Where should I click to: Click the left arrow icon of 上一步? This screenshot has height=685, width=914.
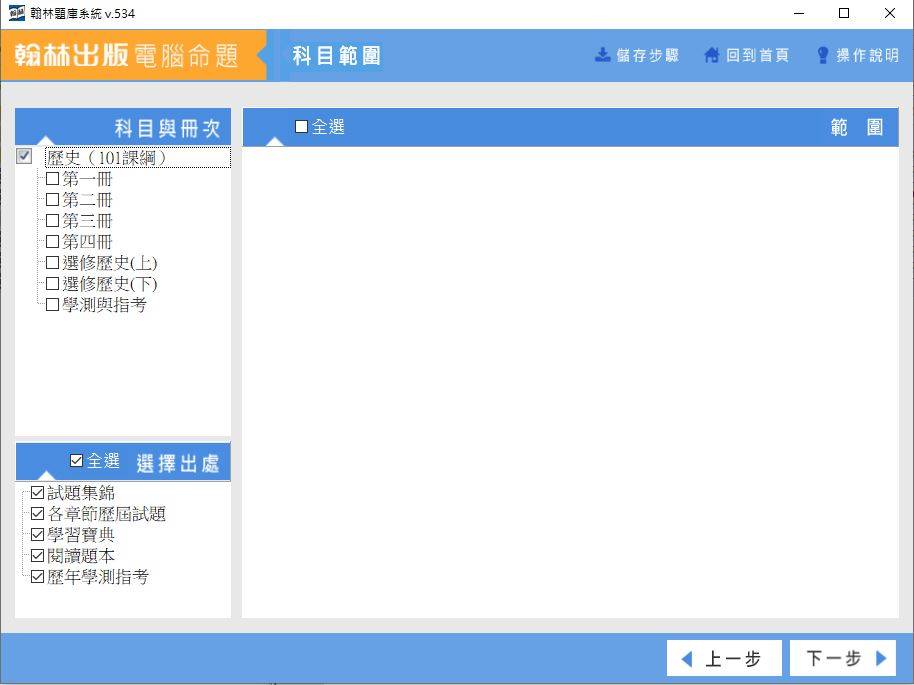click(x=687, y=659)
